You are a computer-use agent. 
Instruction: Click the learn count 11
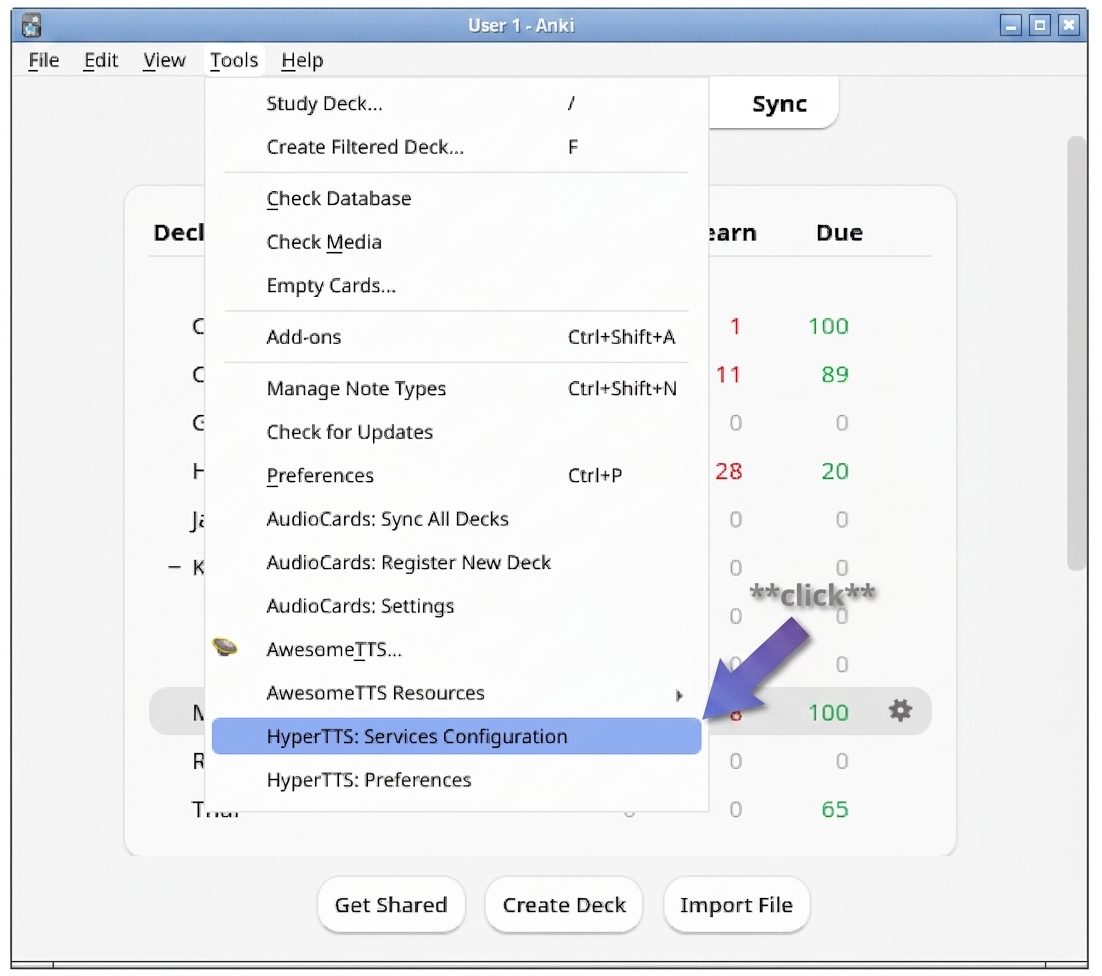click(x=729, y=375)
